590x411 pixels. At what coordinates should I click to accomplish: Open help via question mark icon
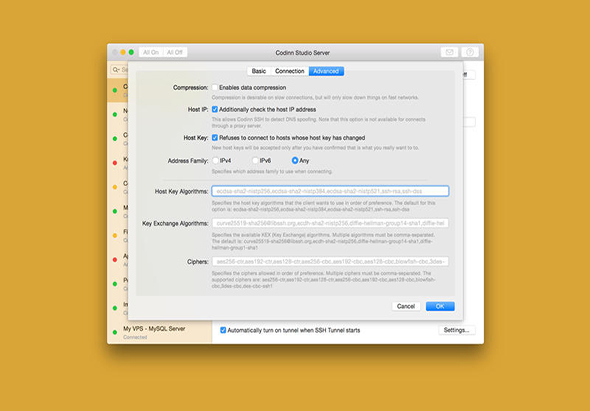[470, 52]
